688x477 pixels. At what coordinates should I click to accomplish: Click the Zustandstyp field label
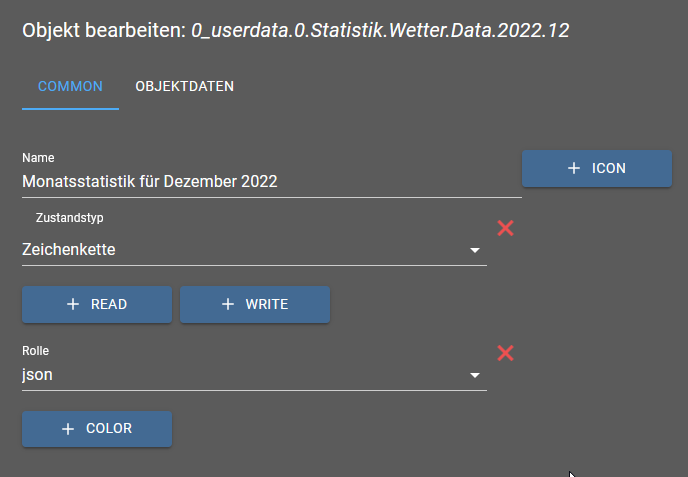(x=69, y=217)
